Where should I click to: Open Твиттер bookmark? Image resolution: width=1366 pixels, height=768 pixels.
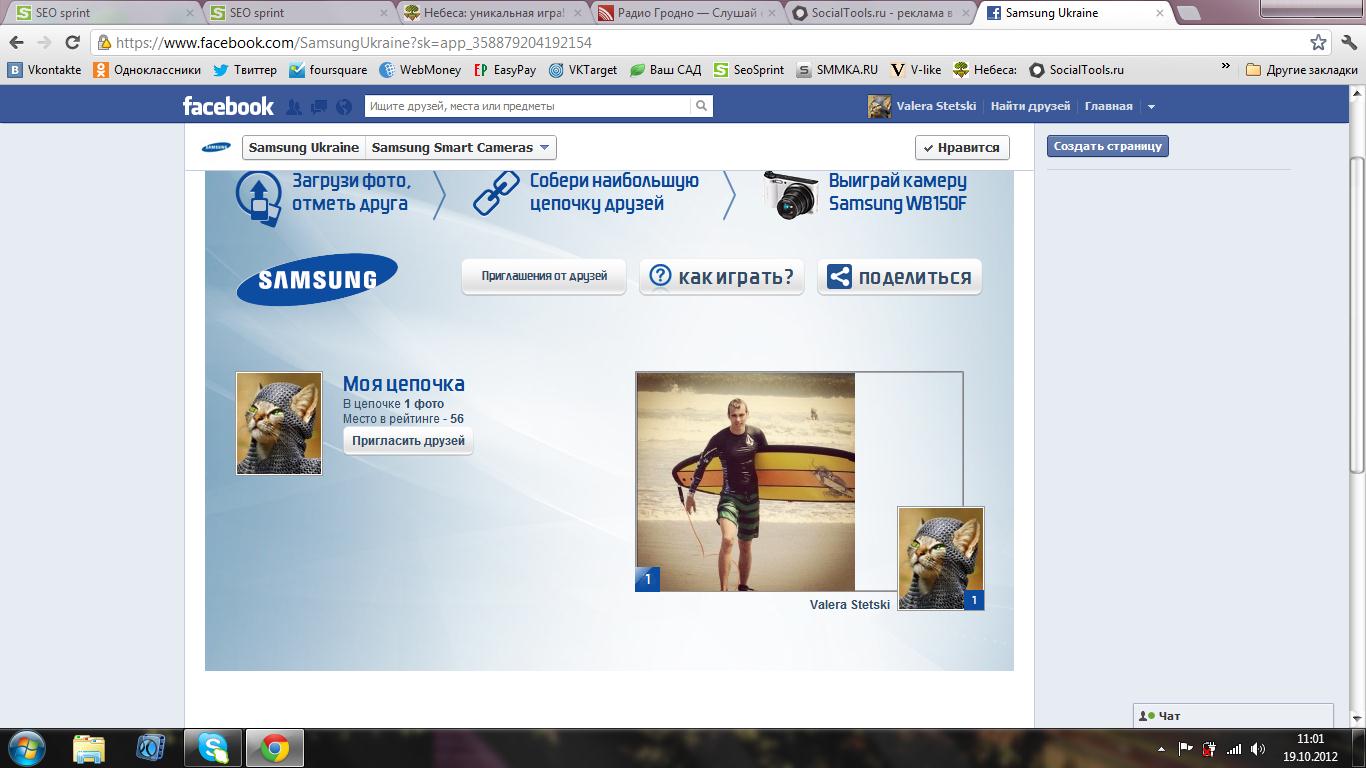244,70
